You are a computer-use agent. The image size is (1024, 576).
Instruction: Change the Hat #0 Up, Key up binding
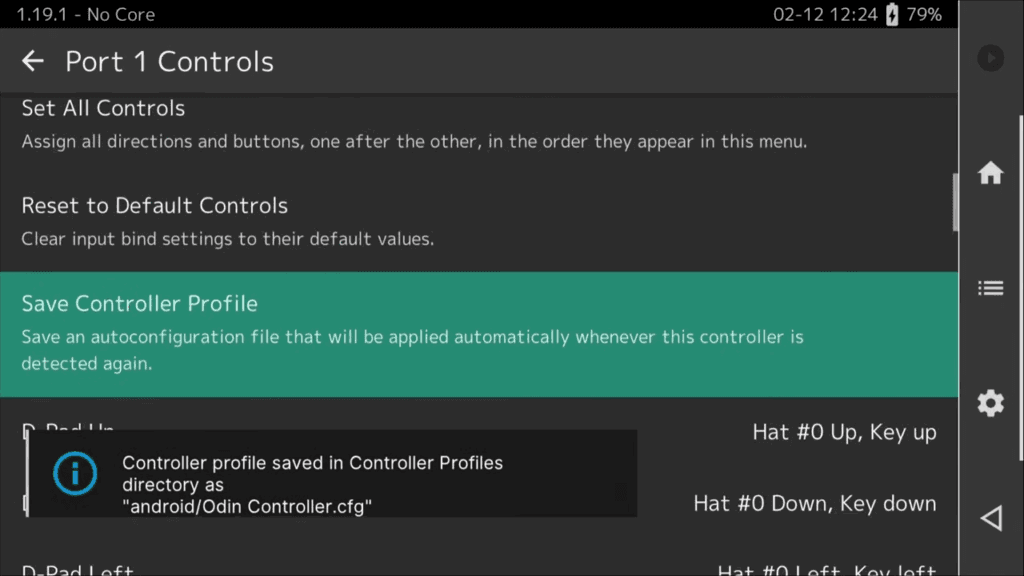point(843,432)
